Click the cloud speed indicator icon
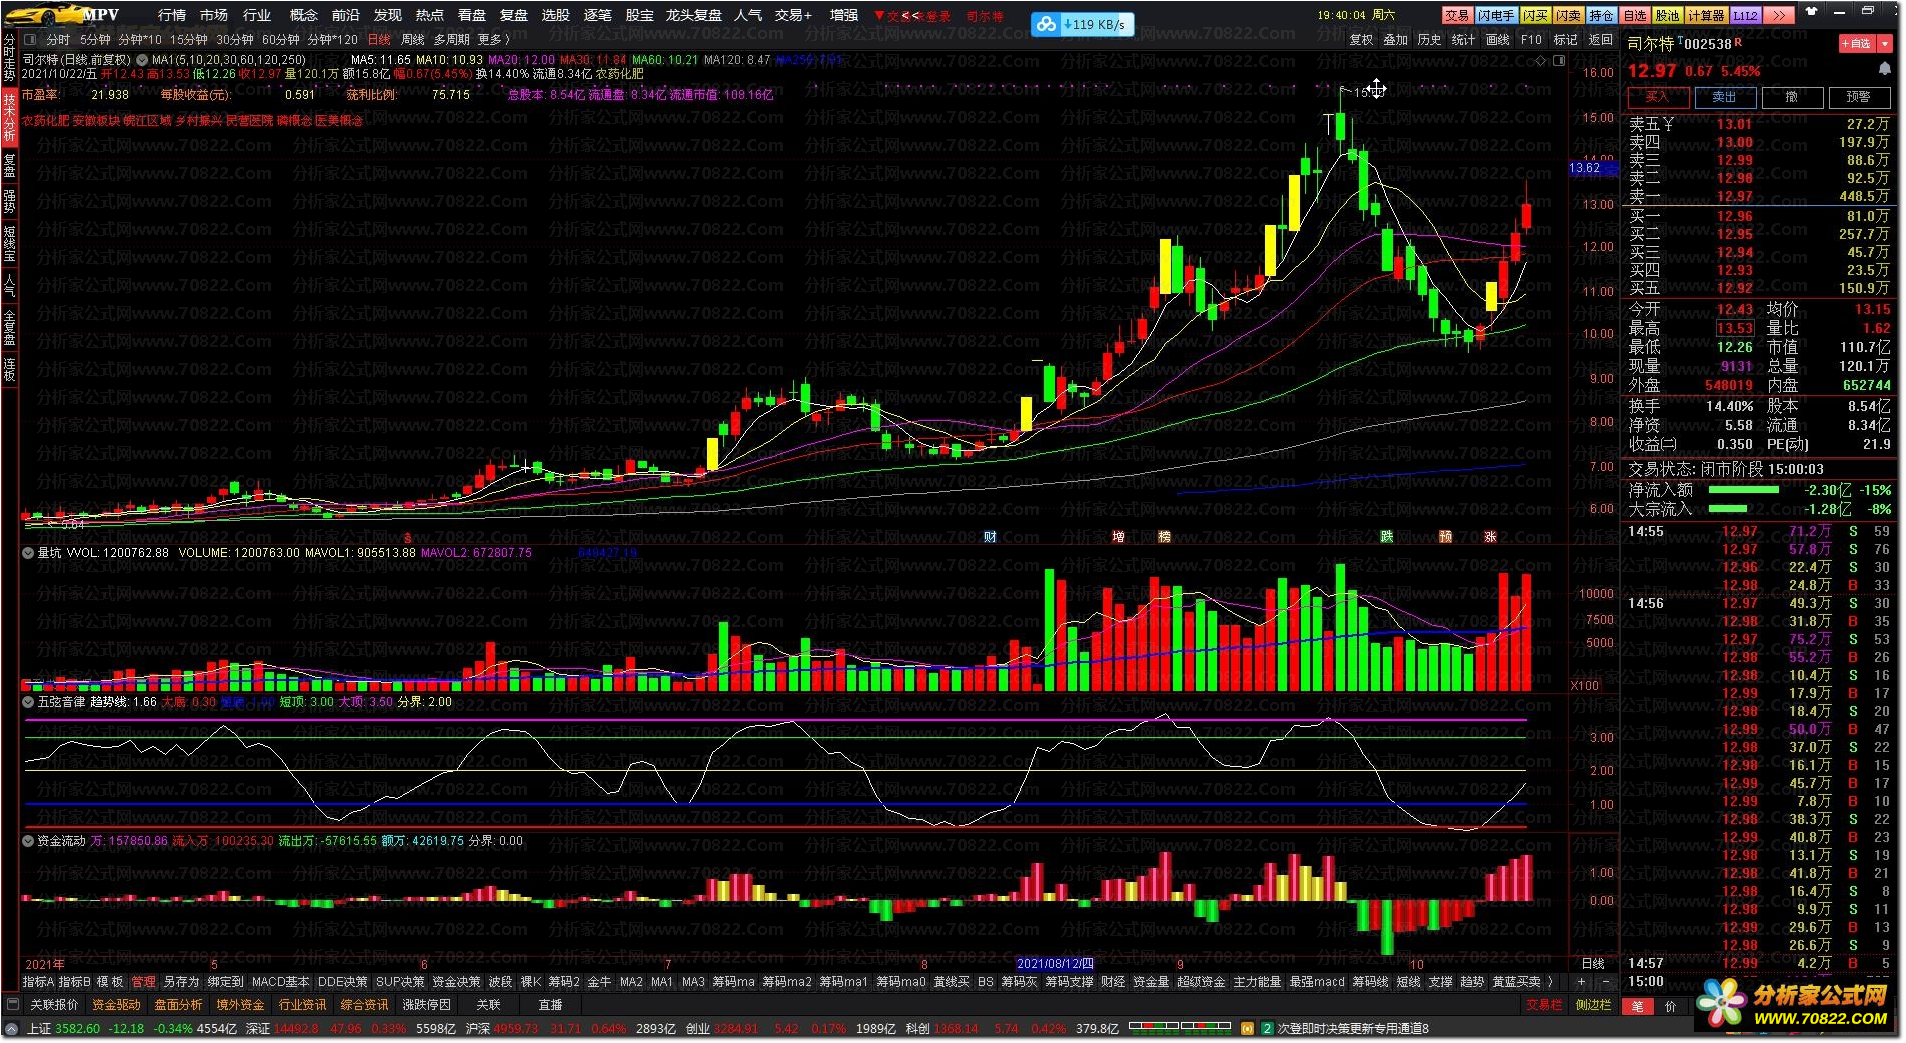The image size is (1906, 1043). 1045,24
